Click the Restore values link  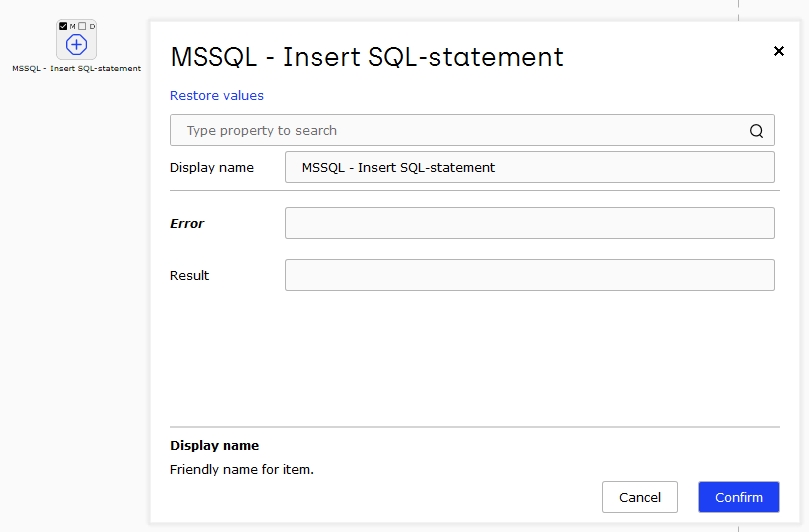point(217,95)
